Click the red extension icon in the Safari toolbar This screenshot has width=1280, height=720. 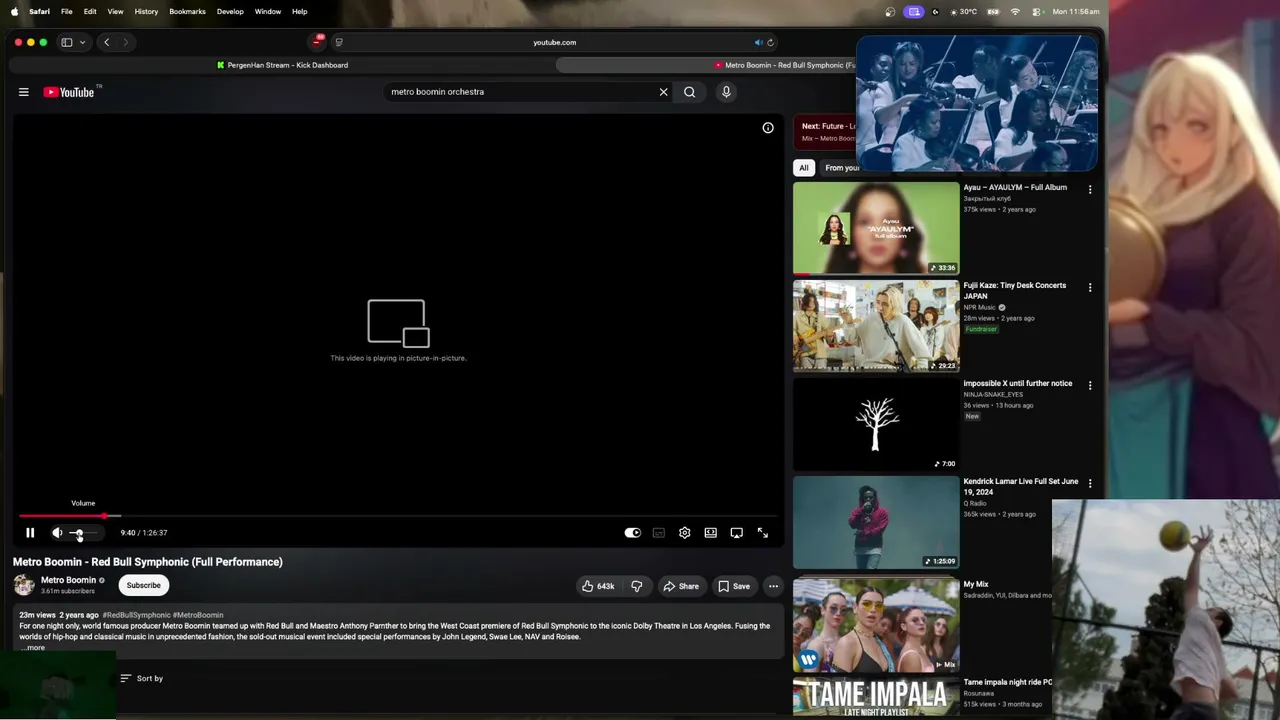(x=318, y=42)
